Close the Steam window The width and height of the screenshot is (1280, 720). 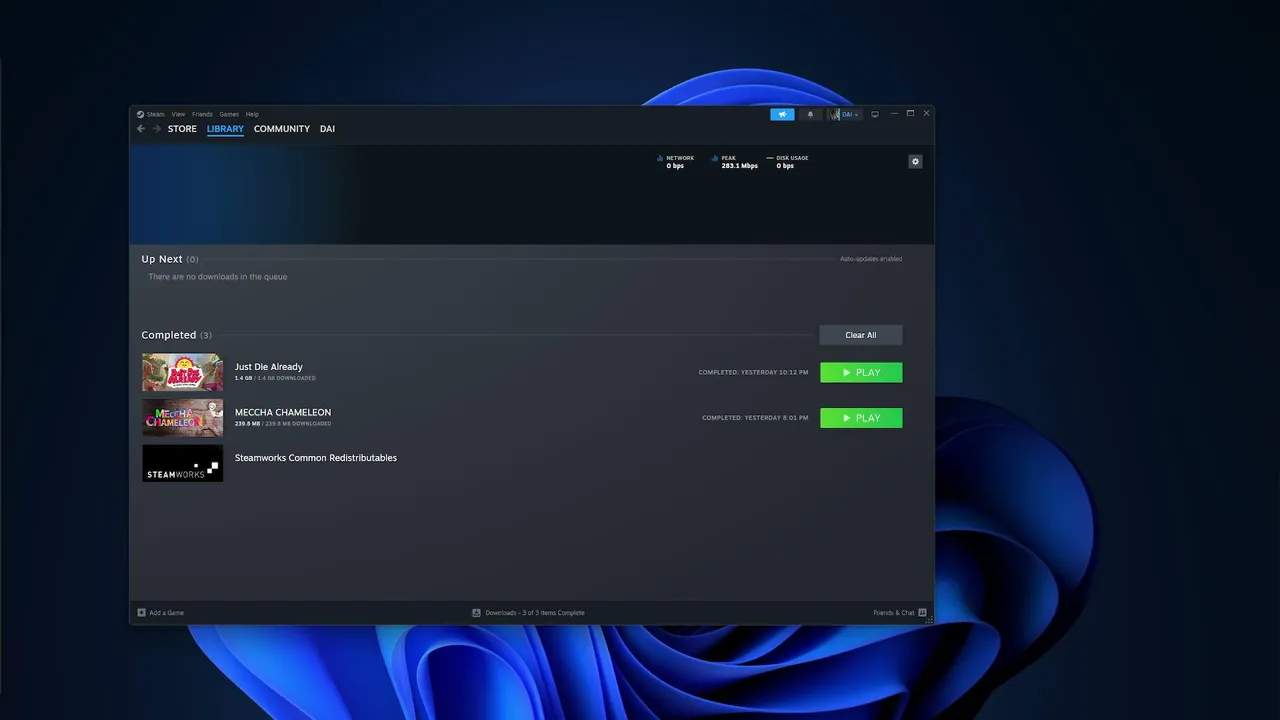[x=926, y=114]
